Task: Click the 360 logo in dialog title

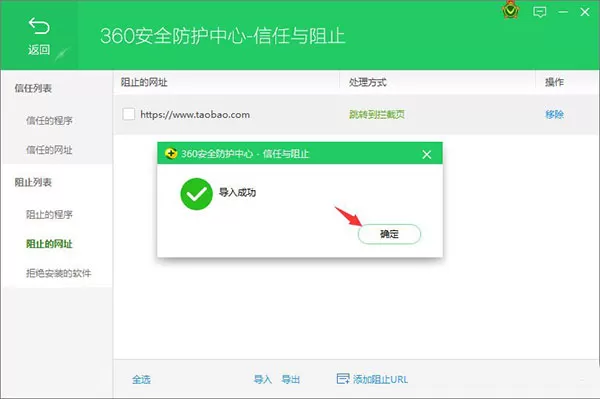Action: [171, 153]
